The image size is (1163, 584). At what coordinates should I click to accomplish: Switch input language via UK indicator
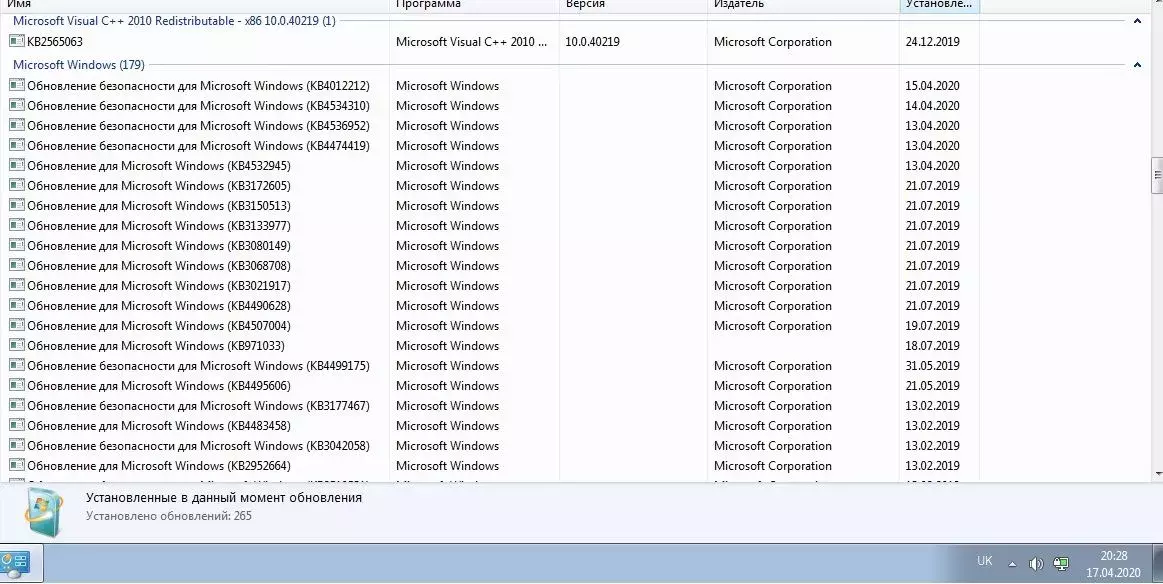tap(984, 561)
